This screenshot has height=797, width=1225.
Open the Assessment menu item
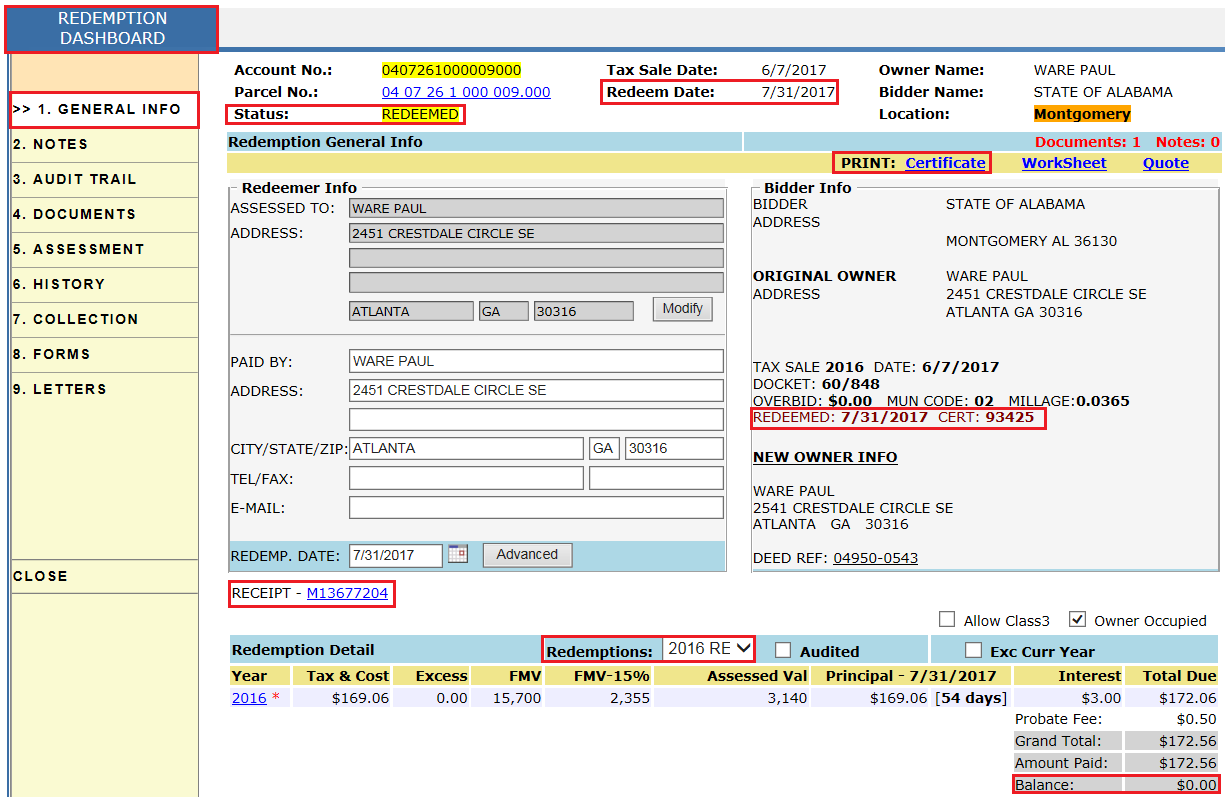[78, 249]
